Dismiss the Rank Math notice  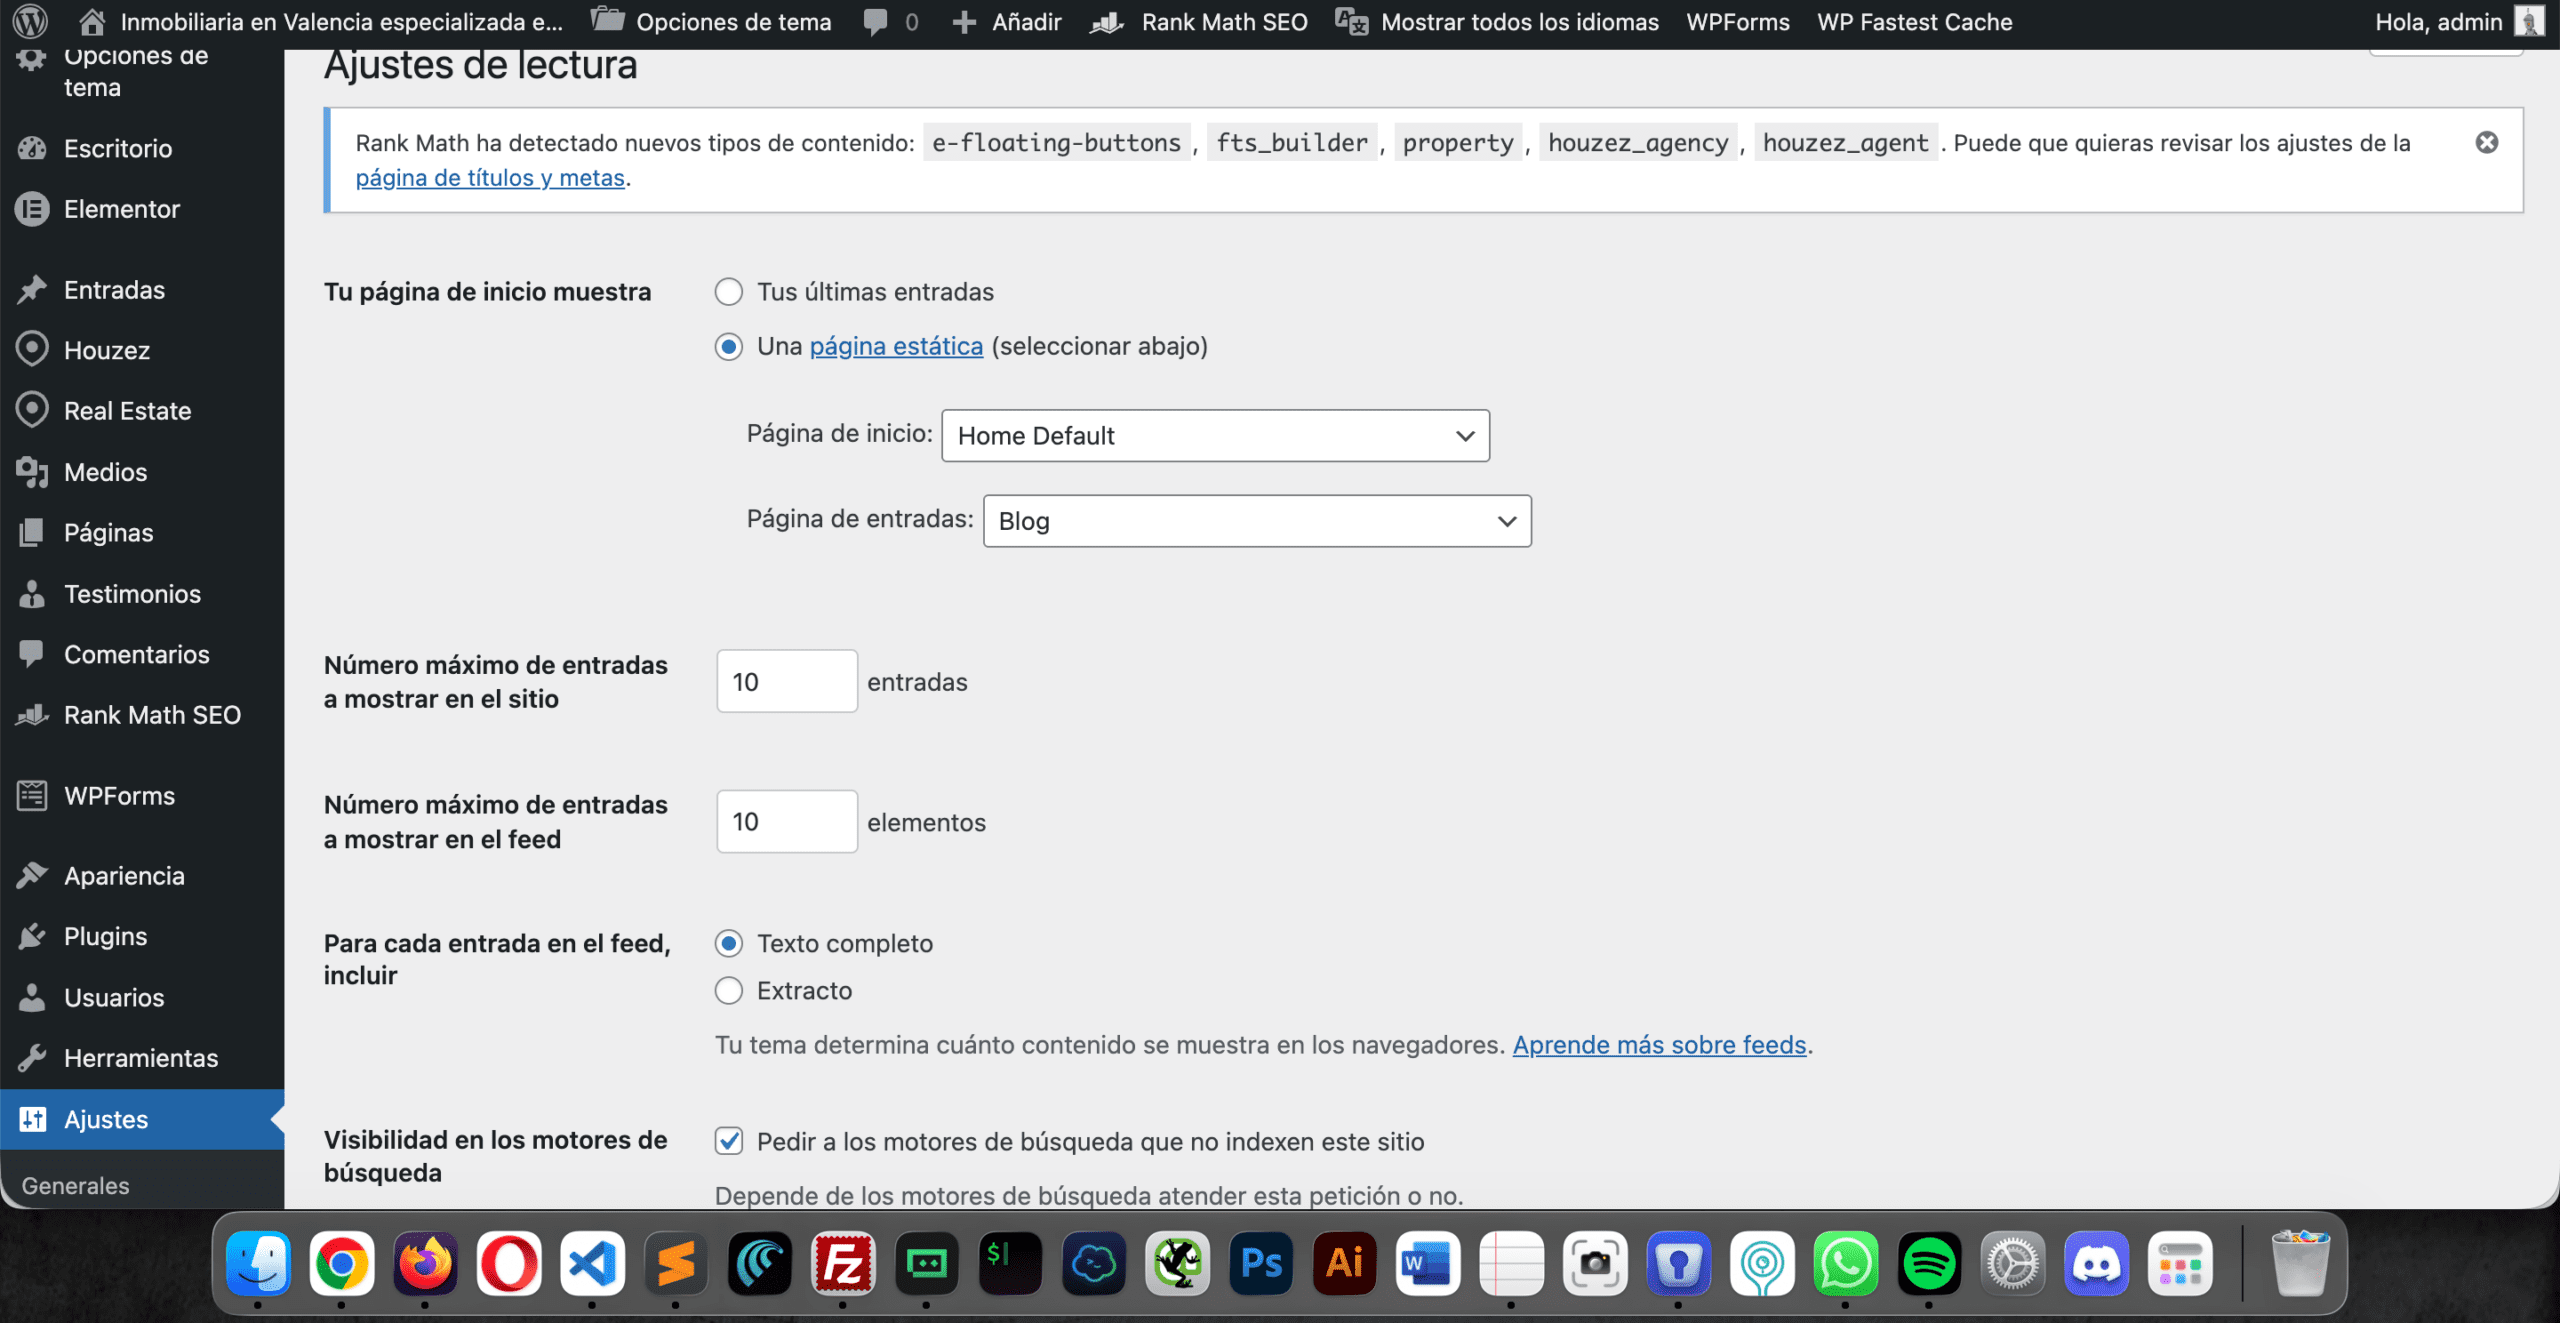coord(2486,142)
